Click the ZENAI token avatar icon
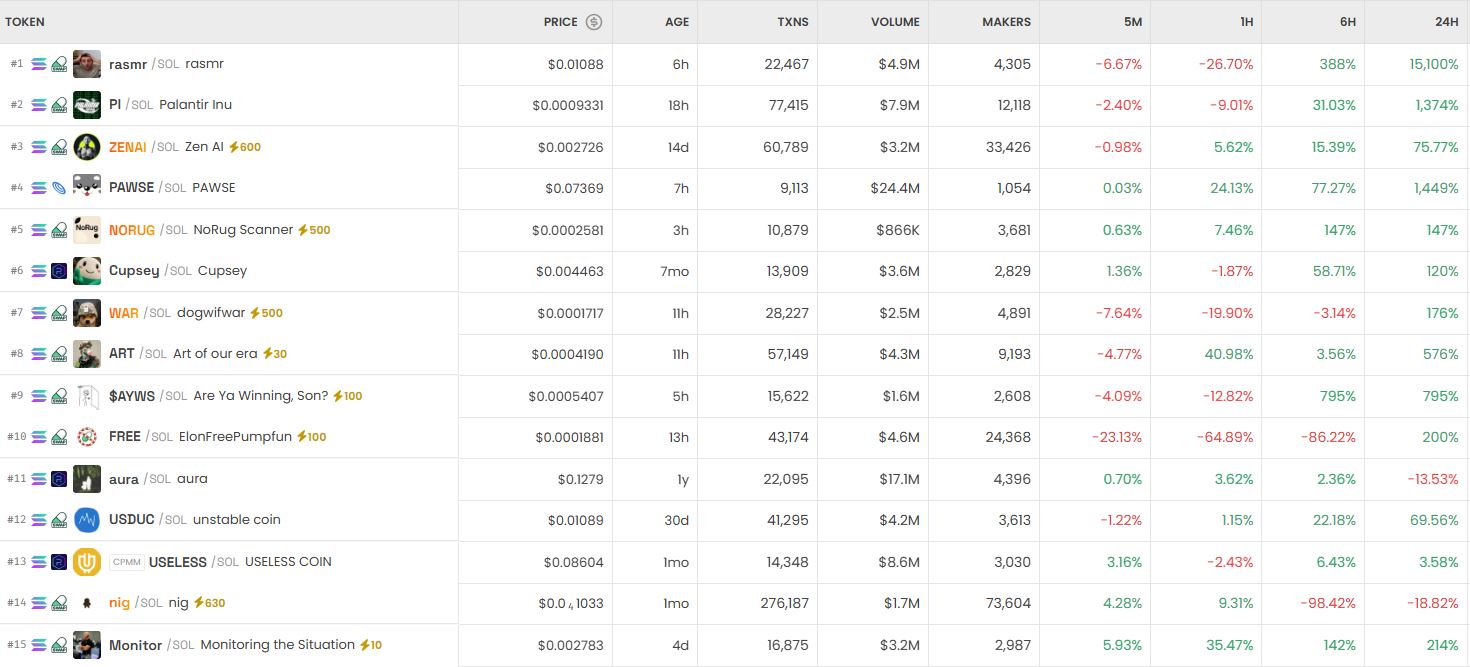This screenshot has height=667, width=1470. click(x=87, y=147)
